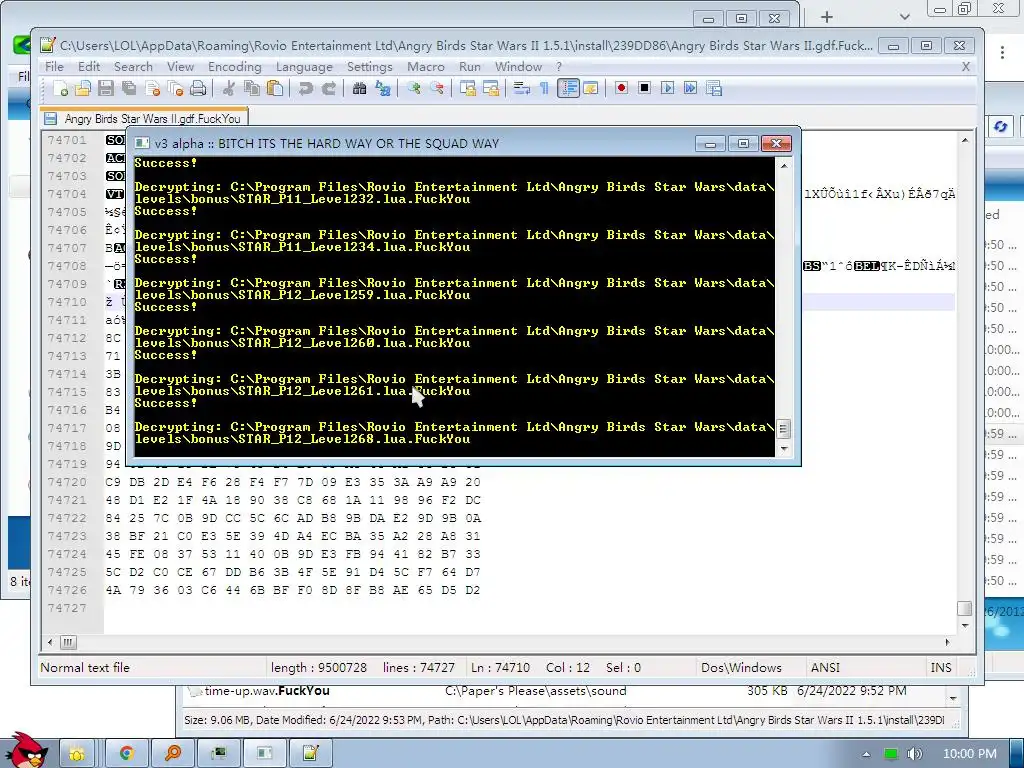Click Notepad++ horizontal scrollbar right arrow
The width and height of the screenshot is (1024, 768).
pyautogui.click(x=947, y=642)
